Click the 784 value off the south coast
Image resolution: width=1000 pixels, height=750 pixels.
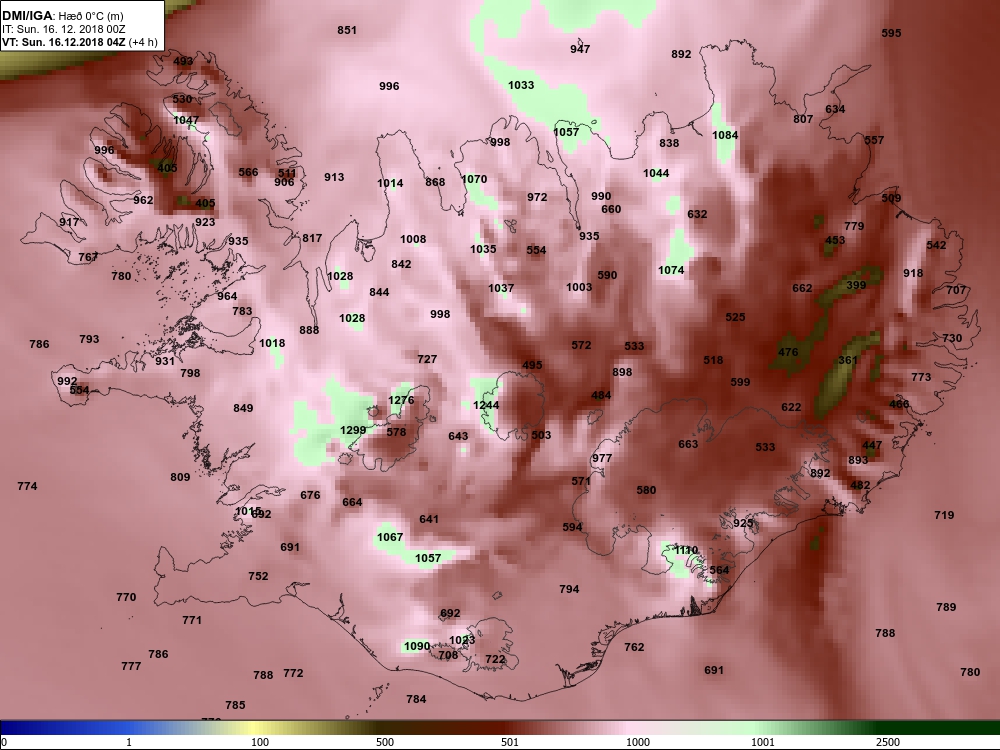416,699
